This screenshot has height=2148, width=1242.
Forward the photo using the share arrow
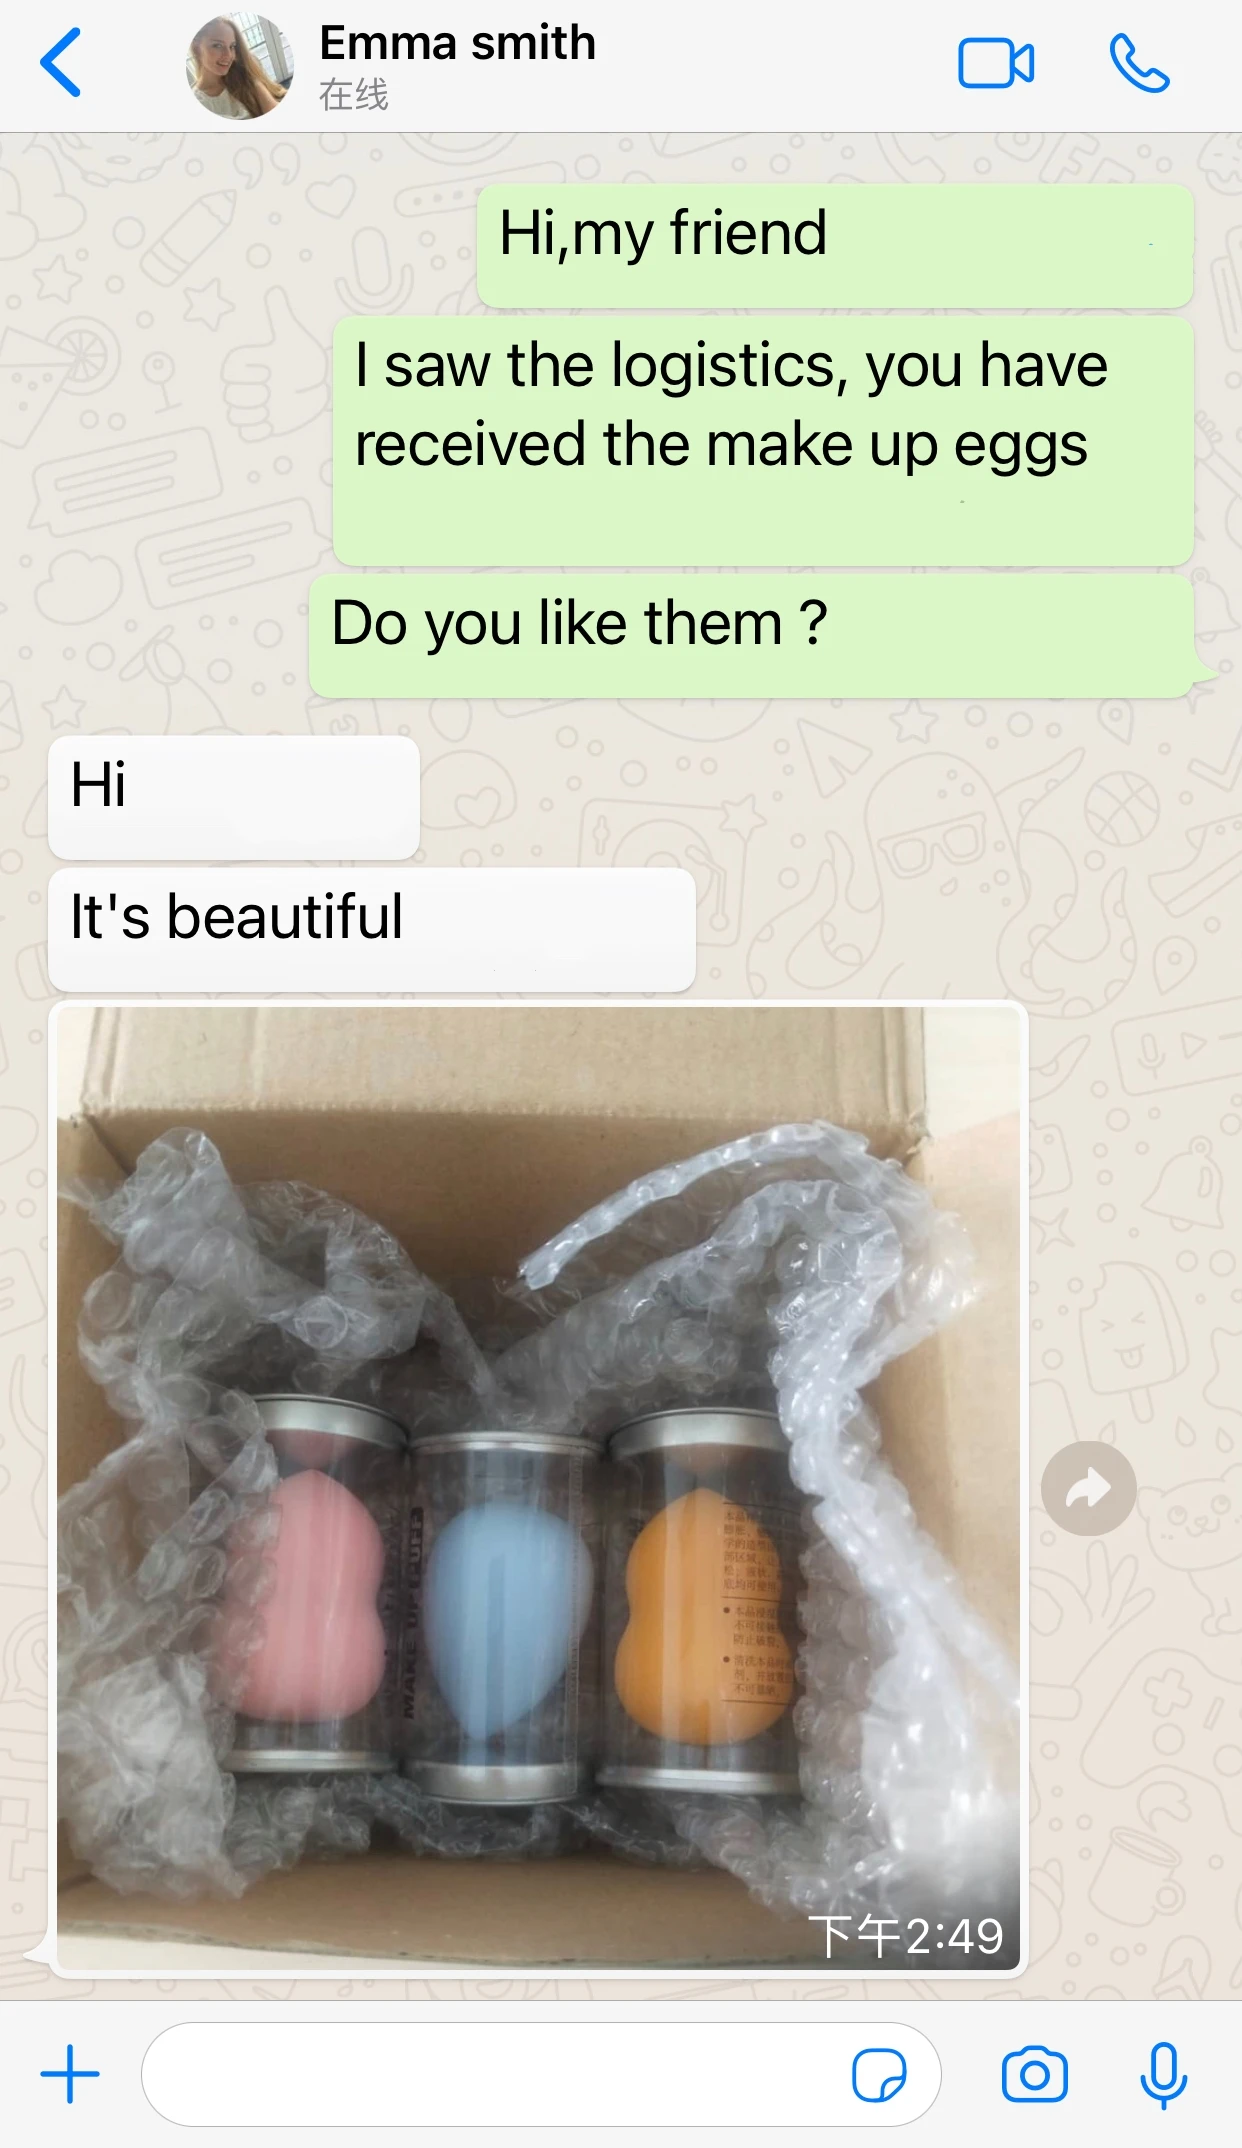click(1088, 1488)
